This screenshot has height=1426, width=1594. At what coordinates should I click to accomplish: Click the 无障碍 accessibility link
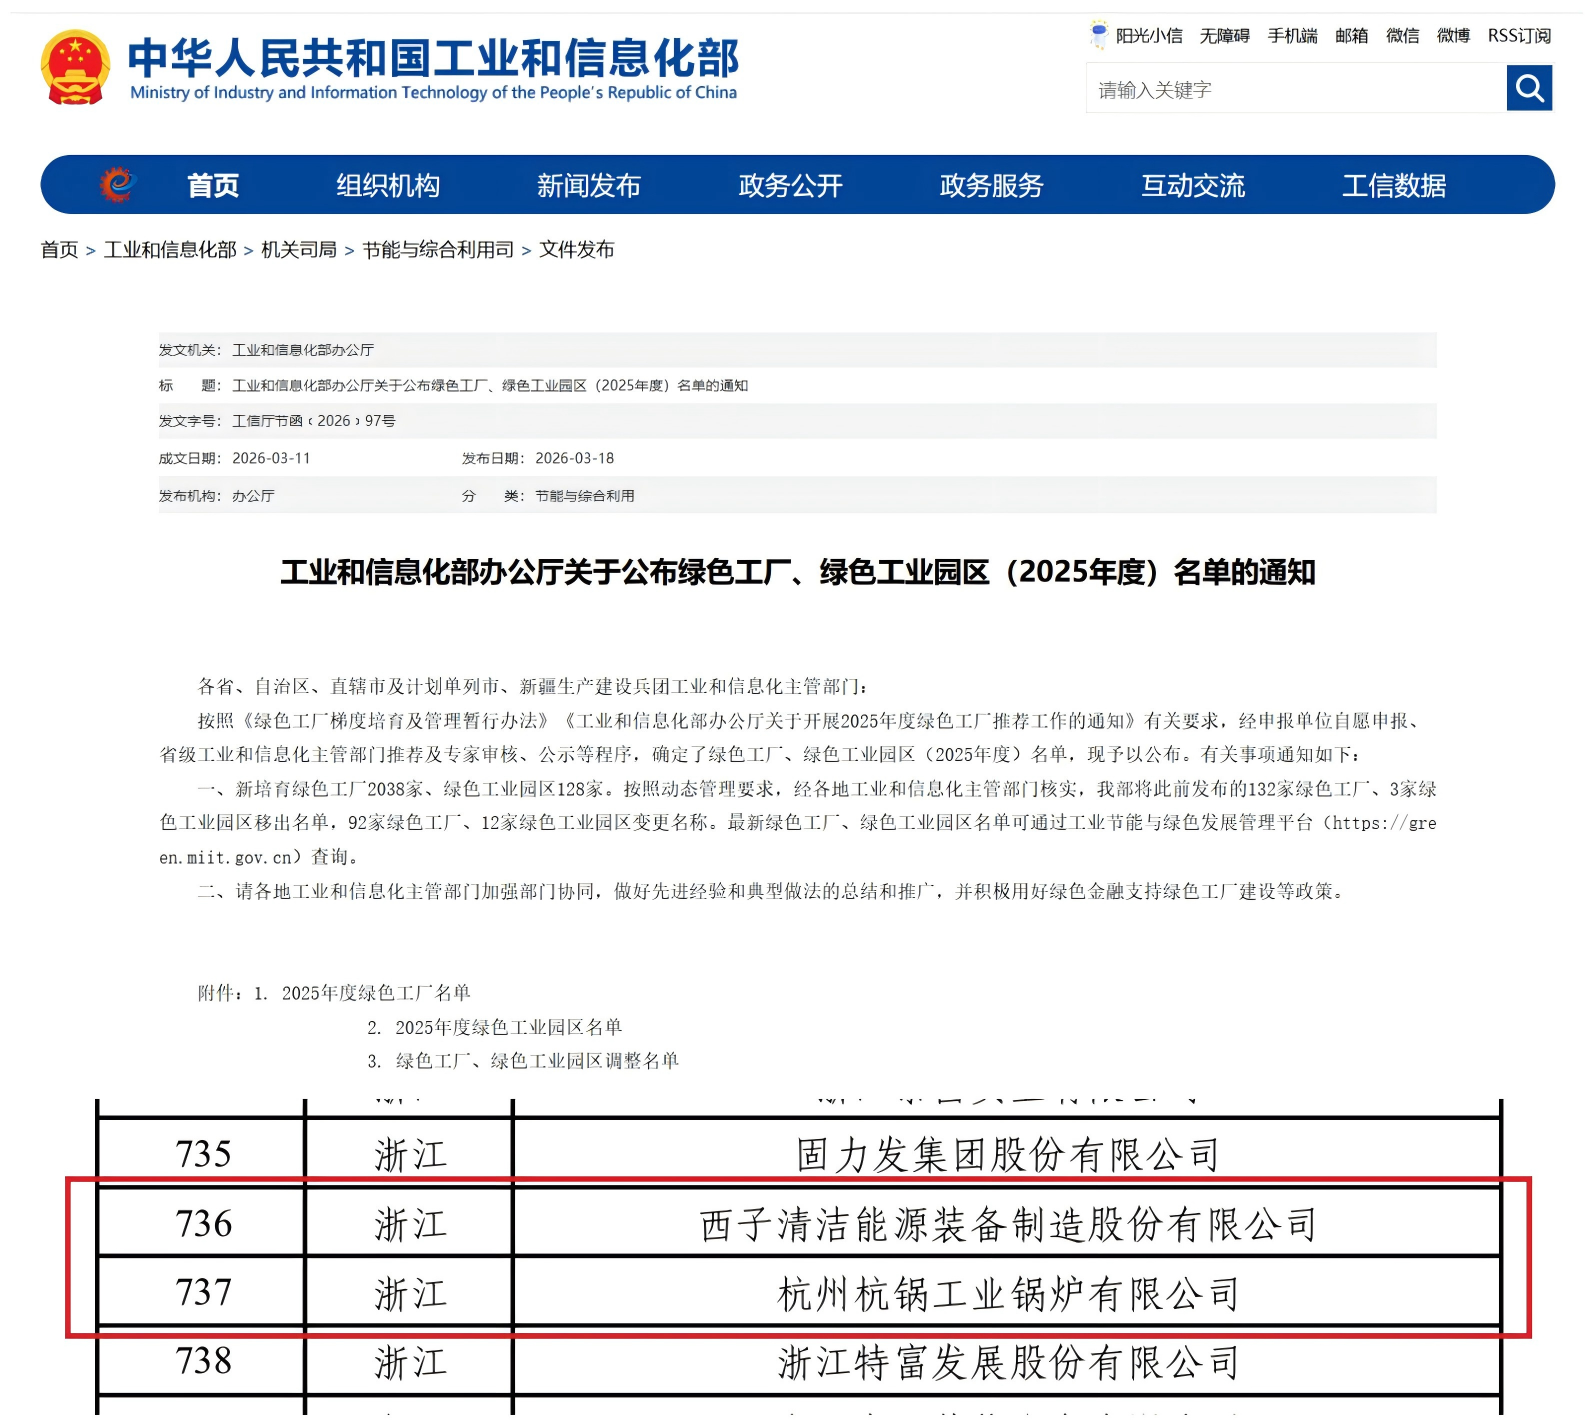tap(1224, 36)
